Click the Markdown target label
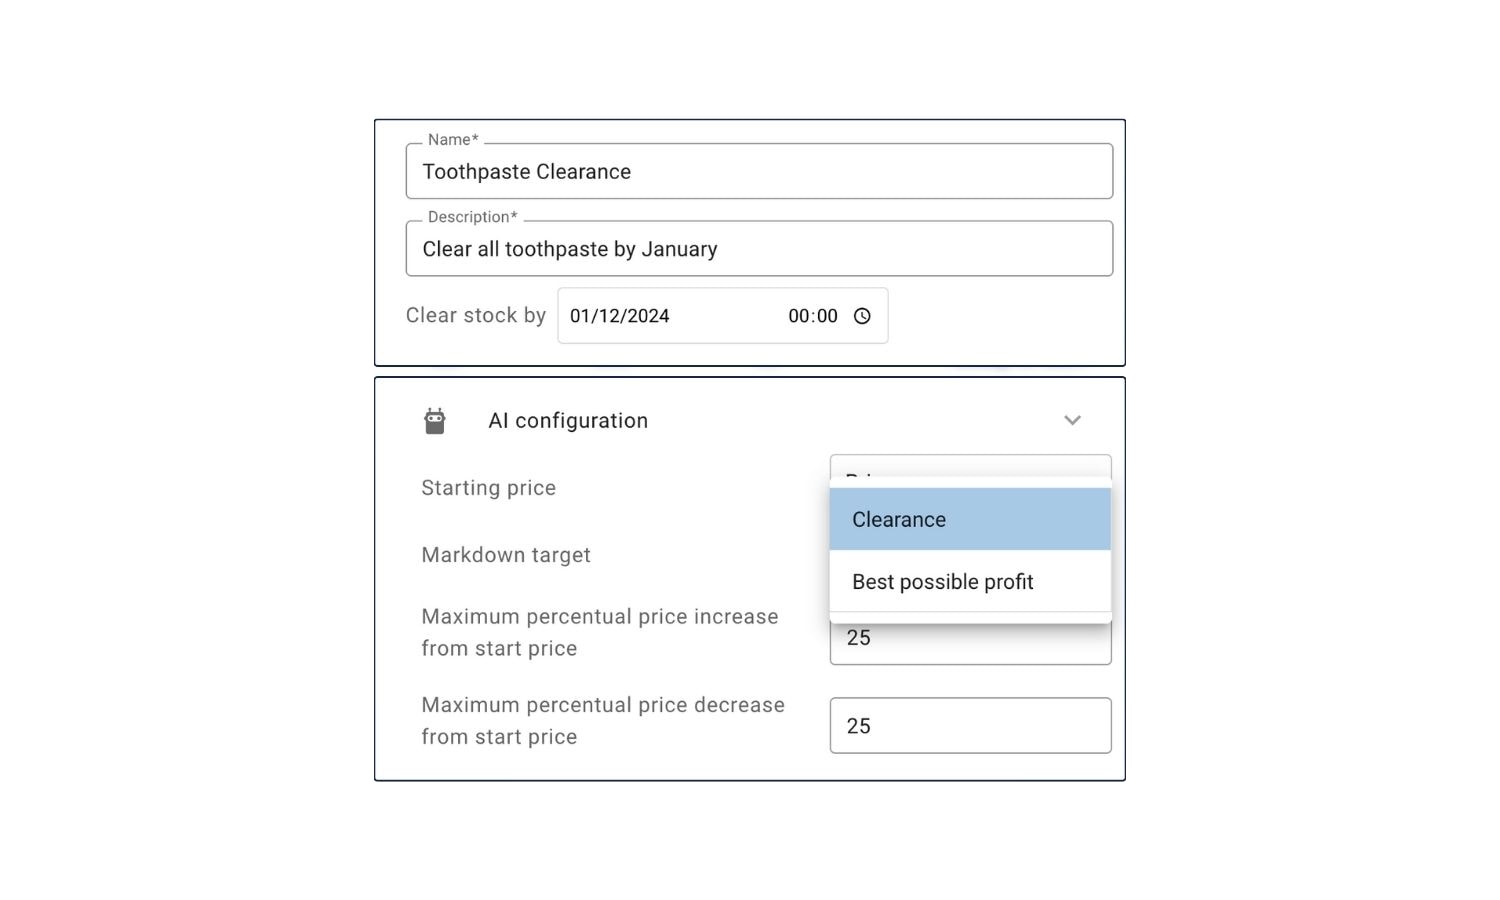This screenshot has height=900, width=1500. click(506, 555)
